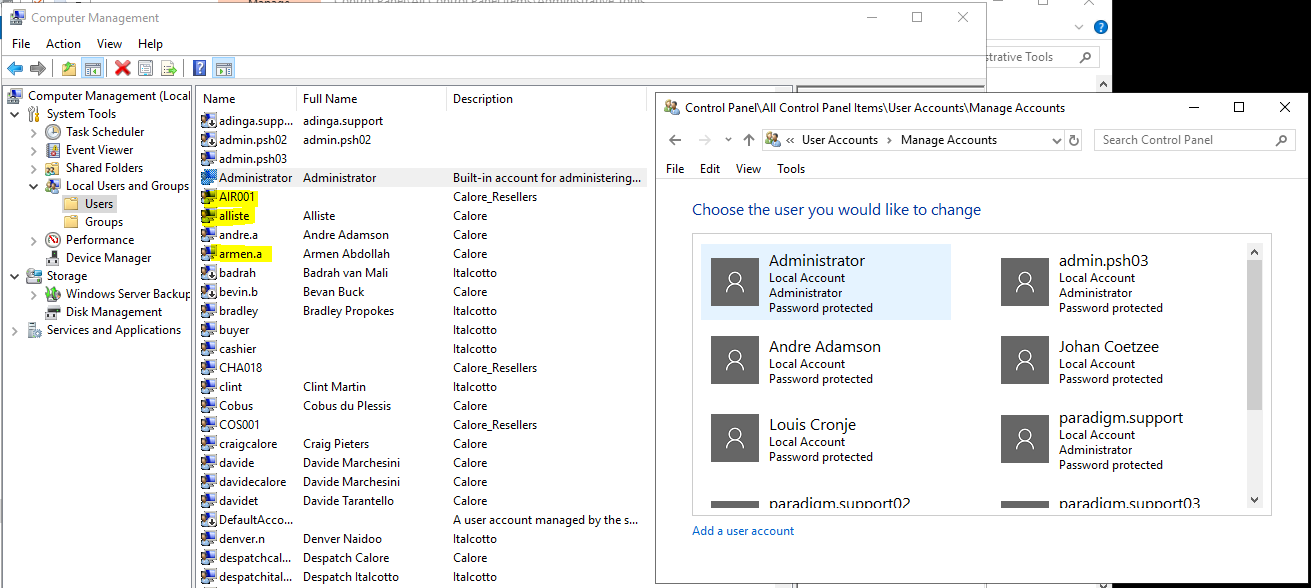Click the Refresh button in the address bar

(1074, 140)
